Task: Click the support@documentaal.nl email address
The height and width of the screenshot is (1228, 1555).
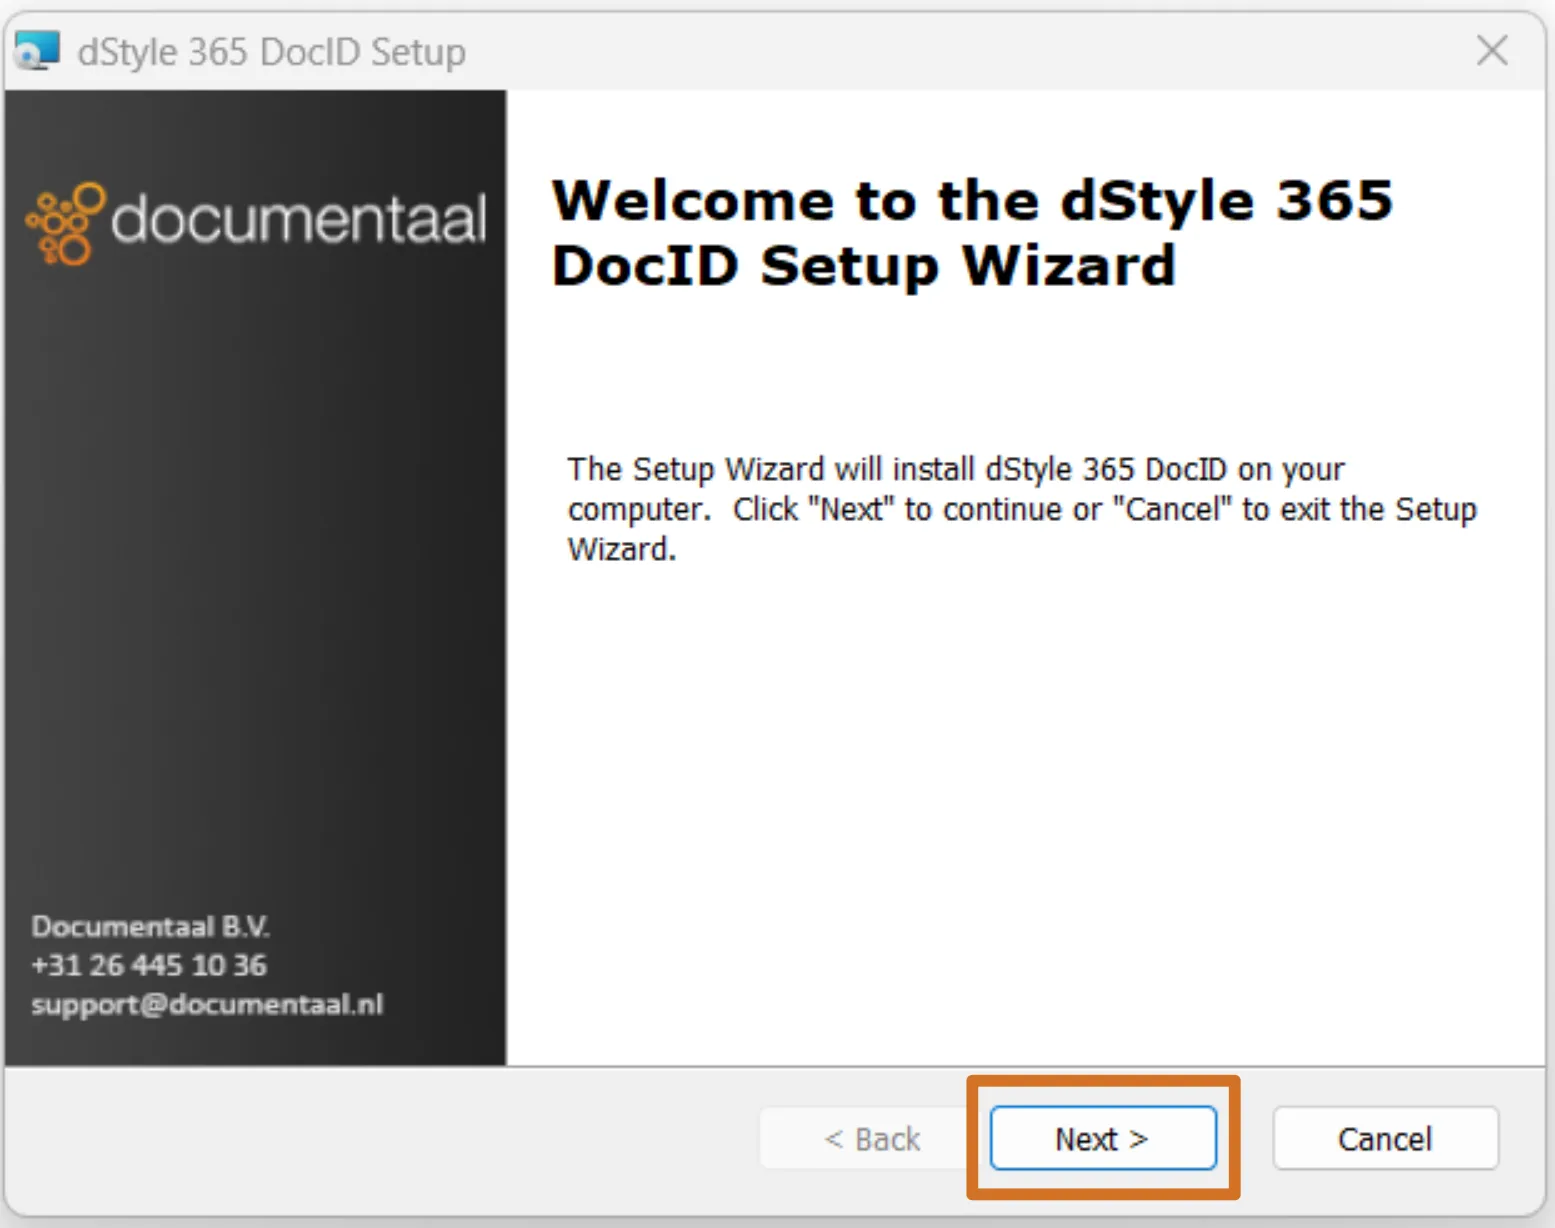Action: point(207,1004)
